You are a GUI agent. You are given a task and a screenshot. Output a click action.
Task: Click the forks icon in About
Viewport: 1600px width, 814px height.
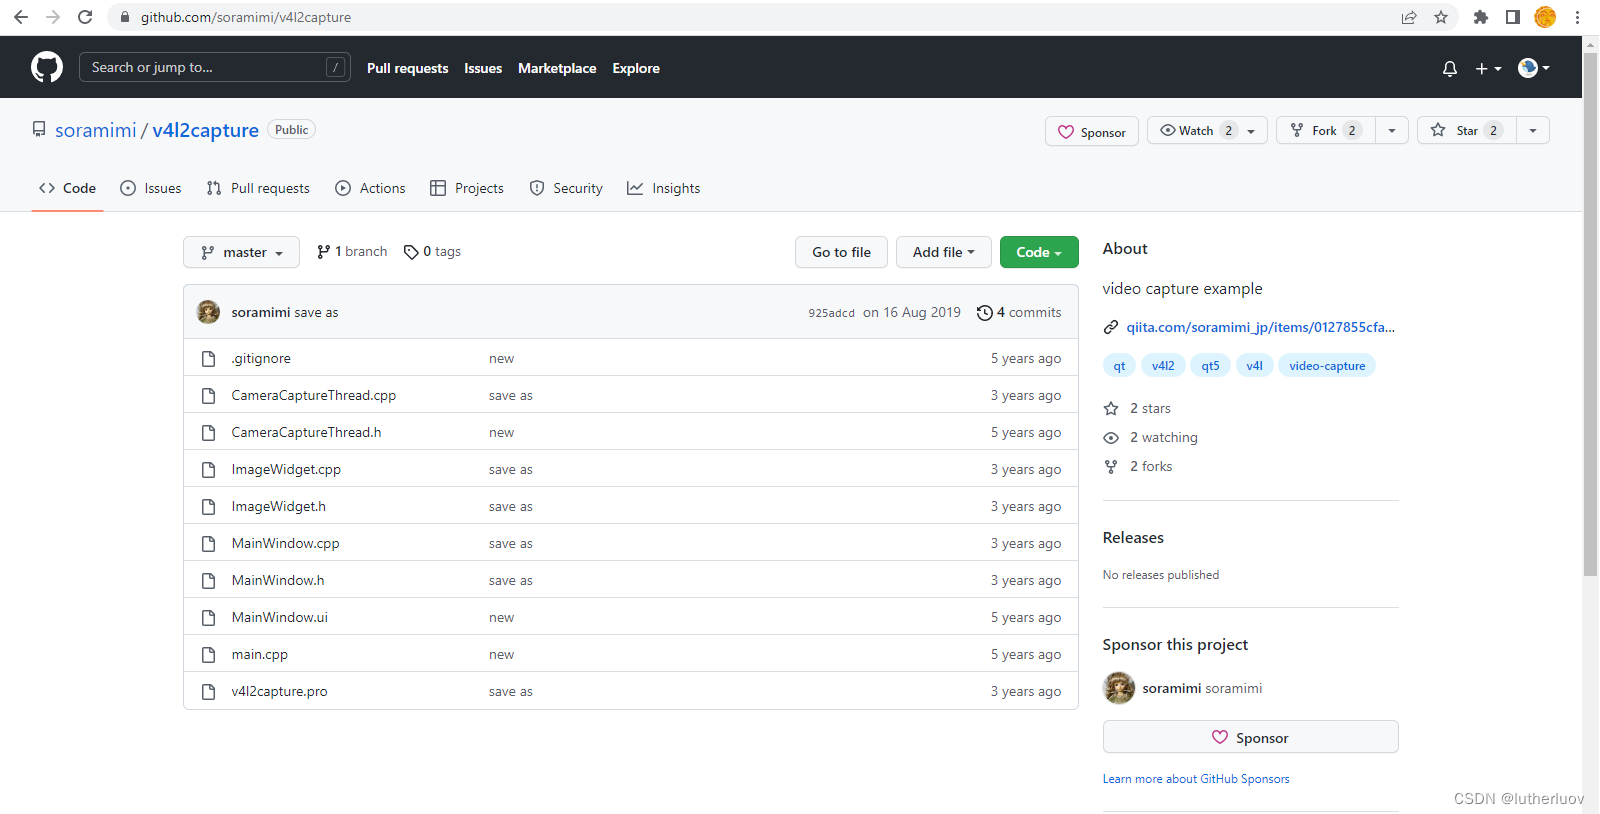point(1111,466)
